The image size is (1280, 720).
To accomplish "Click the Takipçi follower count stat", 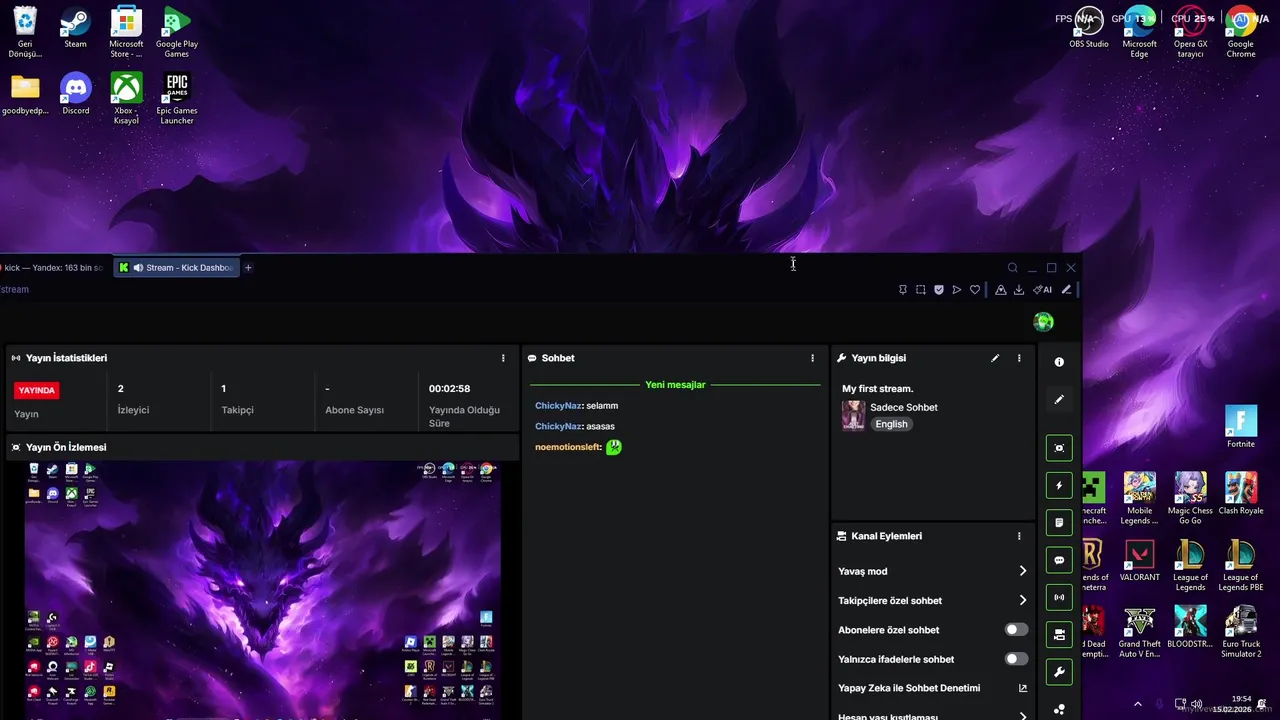I will 265,399.
